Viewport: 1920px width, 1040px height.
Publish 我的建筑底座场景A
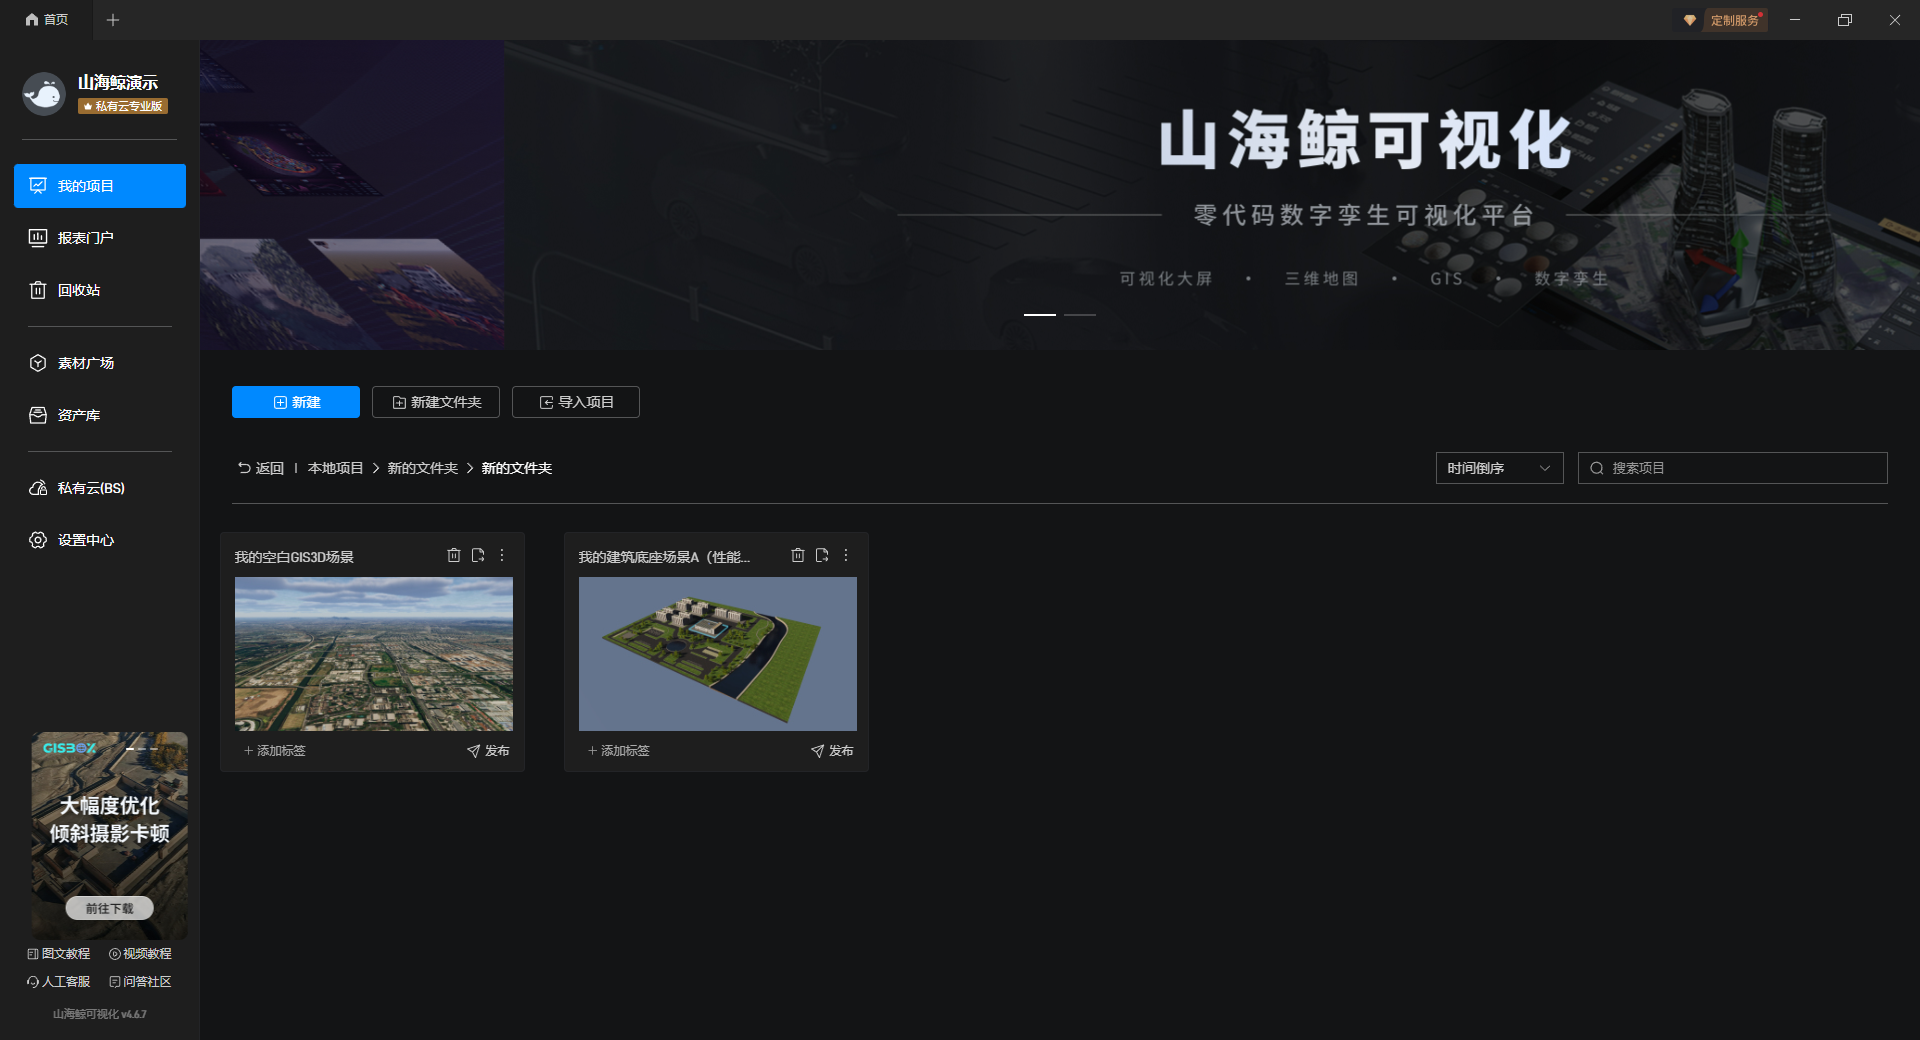pos(832,751)
